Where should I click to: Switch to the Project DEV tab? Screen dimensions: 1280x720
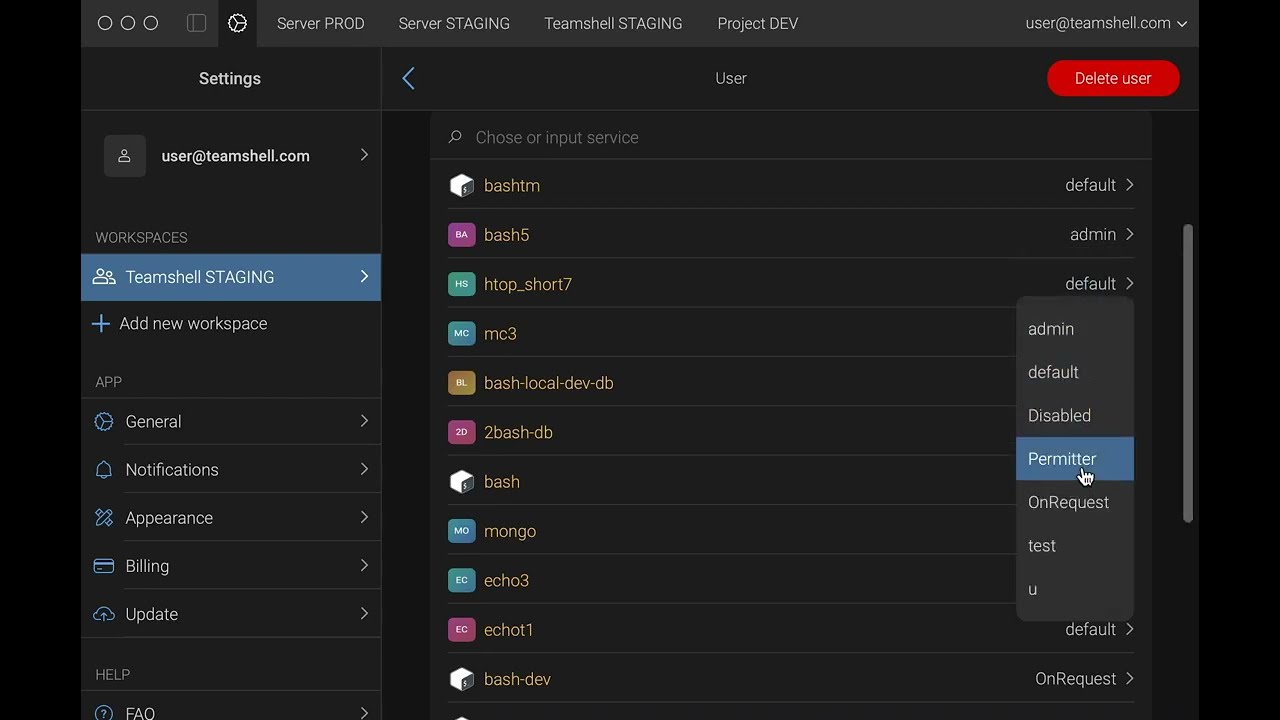pos(757,23)
